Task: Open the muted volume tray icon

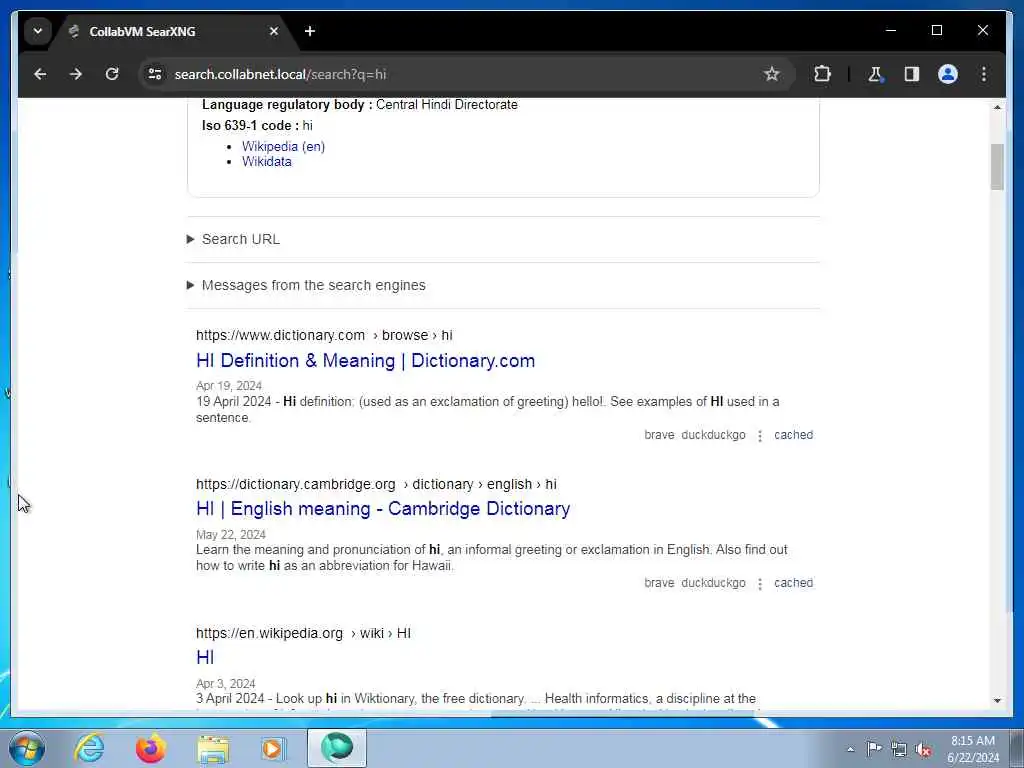Action: (x=923, y=749)
